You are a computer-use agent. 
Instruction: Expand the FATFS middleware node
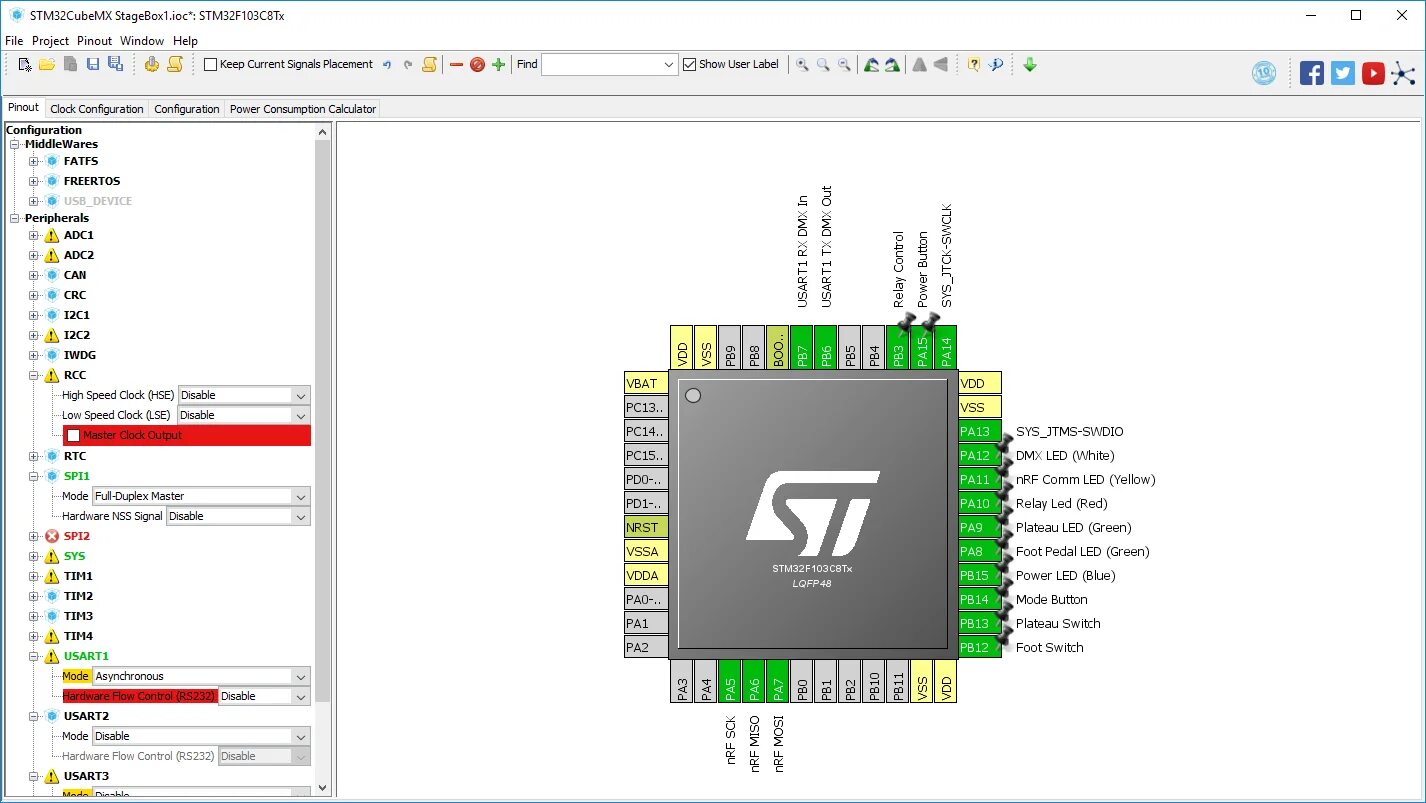34,161
